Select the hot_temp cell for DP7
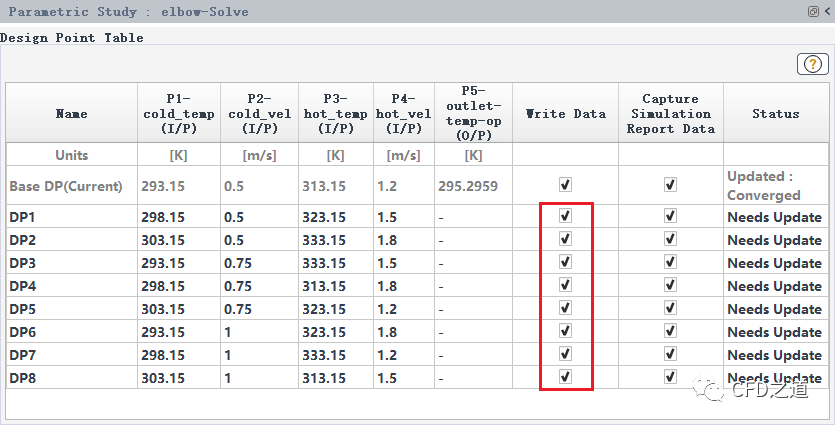Viewport: 835px width, 425px height. (324, 355)
